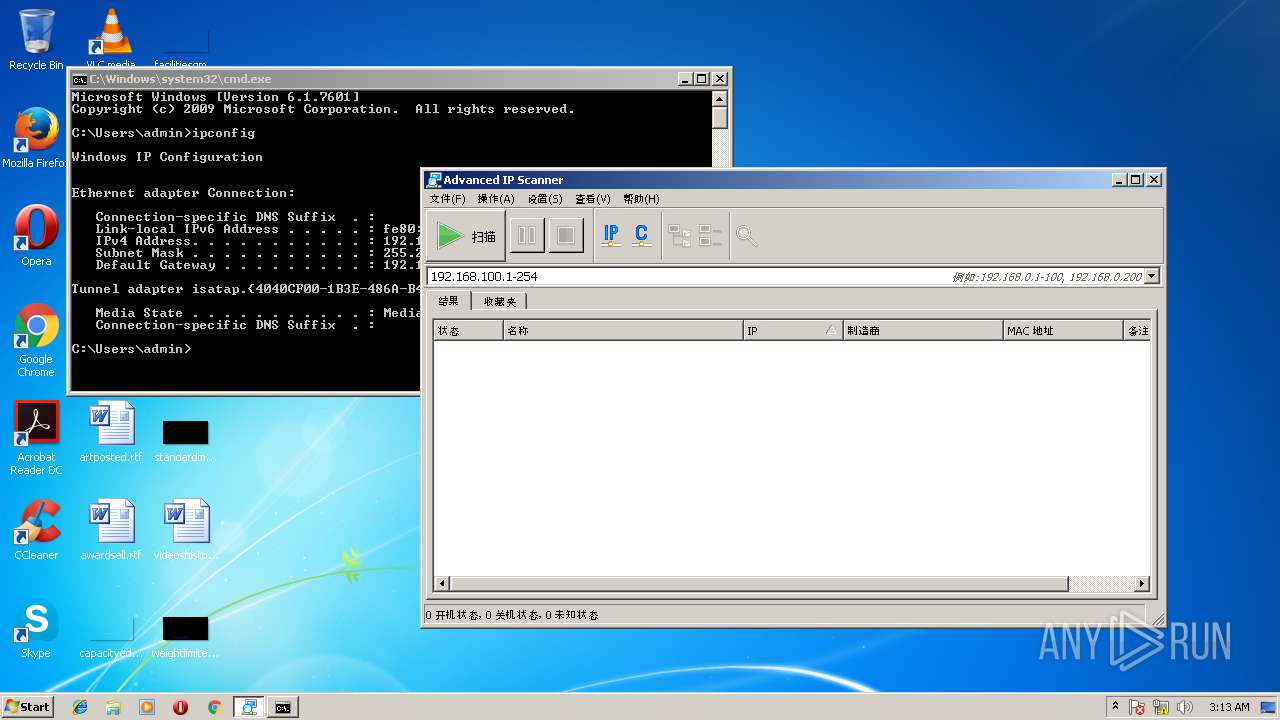Launch Chrome from the taskbar
This screenshot has width=1280, height=720.
point(214,707)
